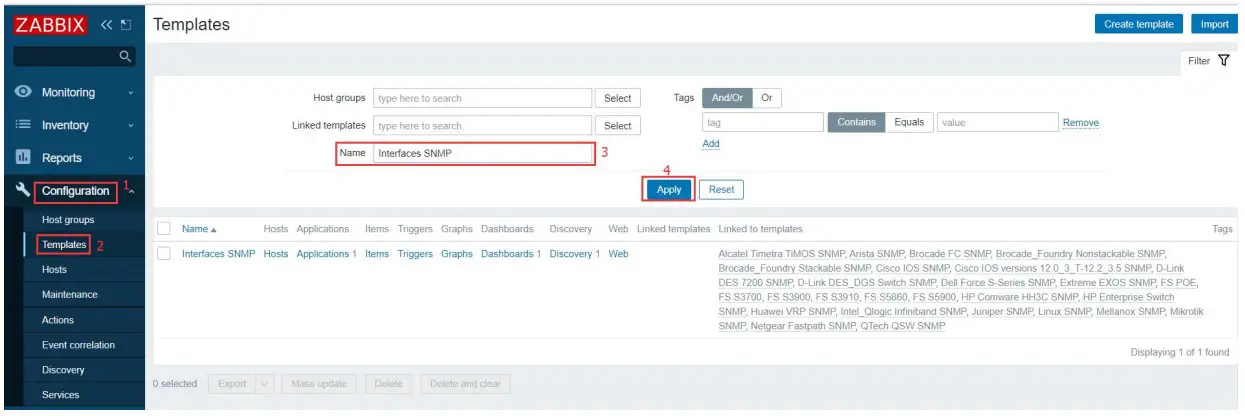Click the Inventory list icon
This screenshot has height=416, width=1245.
(x=22, y=125)
